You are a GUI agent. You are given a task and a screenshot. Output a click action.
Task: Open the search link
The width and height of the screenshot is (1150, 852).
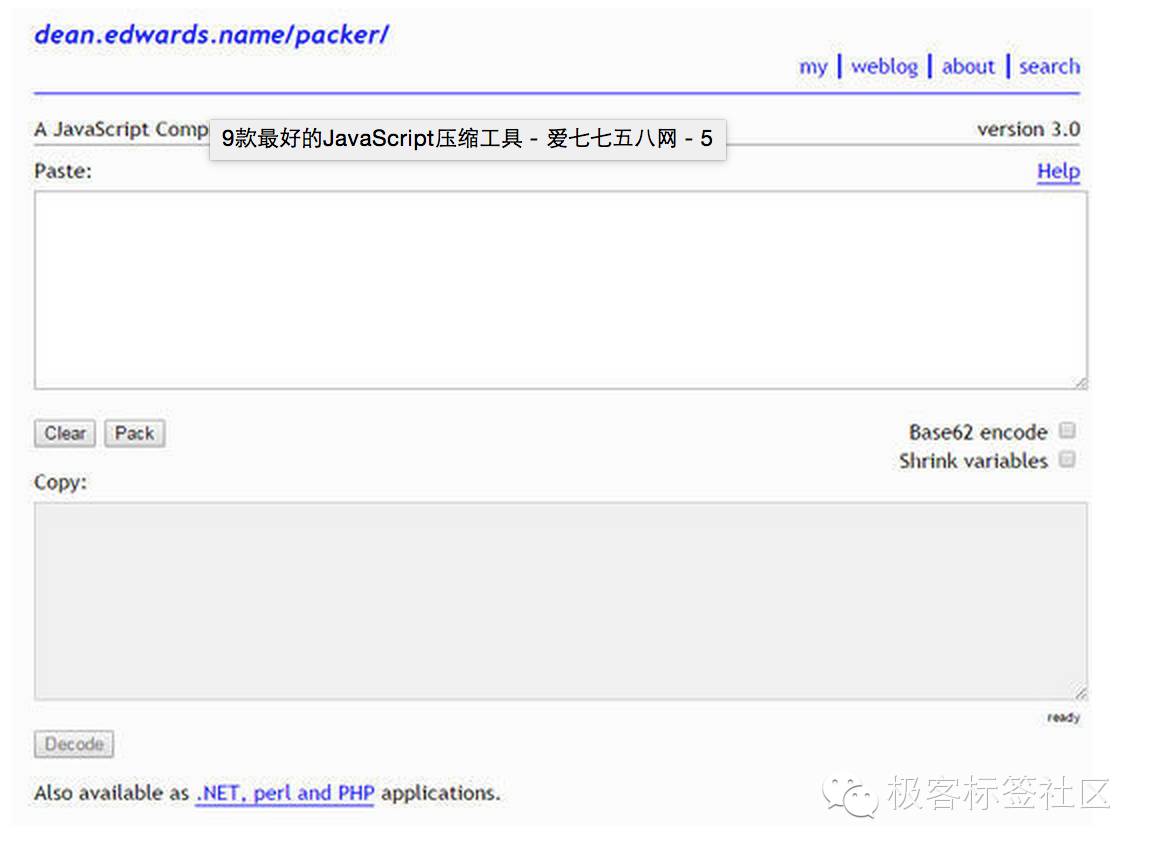pyautogui.click(x=1049, y=67)
